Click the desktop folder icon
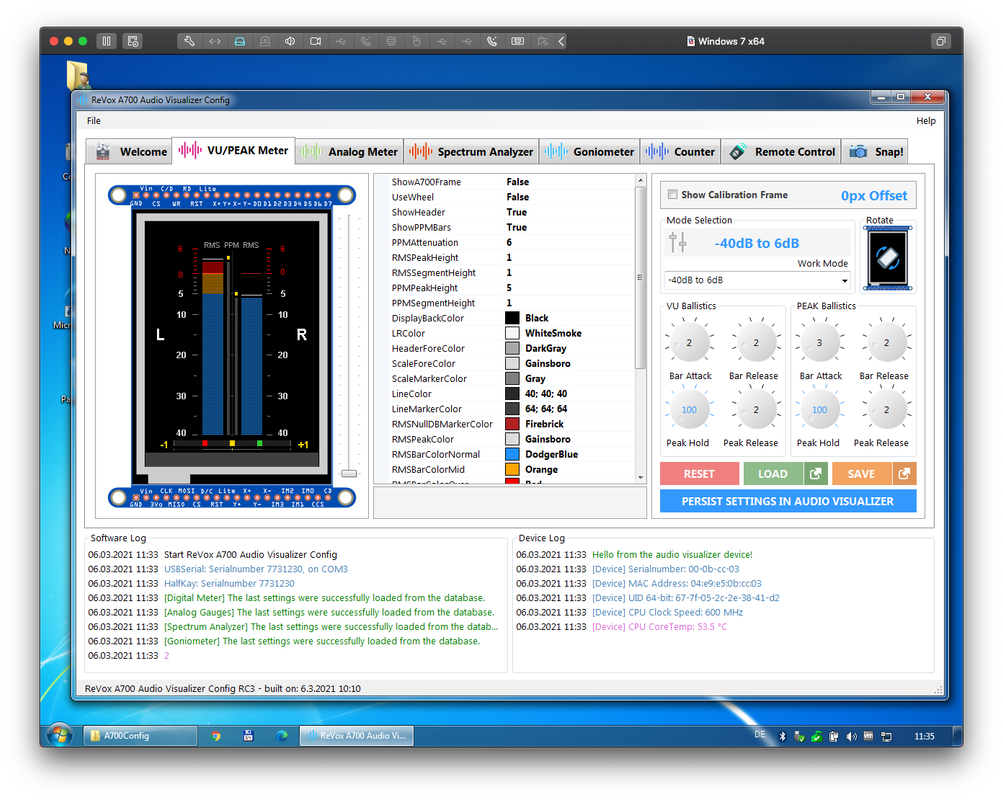This screenshot has height=800, width=1003. pos(78,74)
